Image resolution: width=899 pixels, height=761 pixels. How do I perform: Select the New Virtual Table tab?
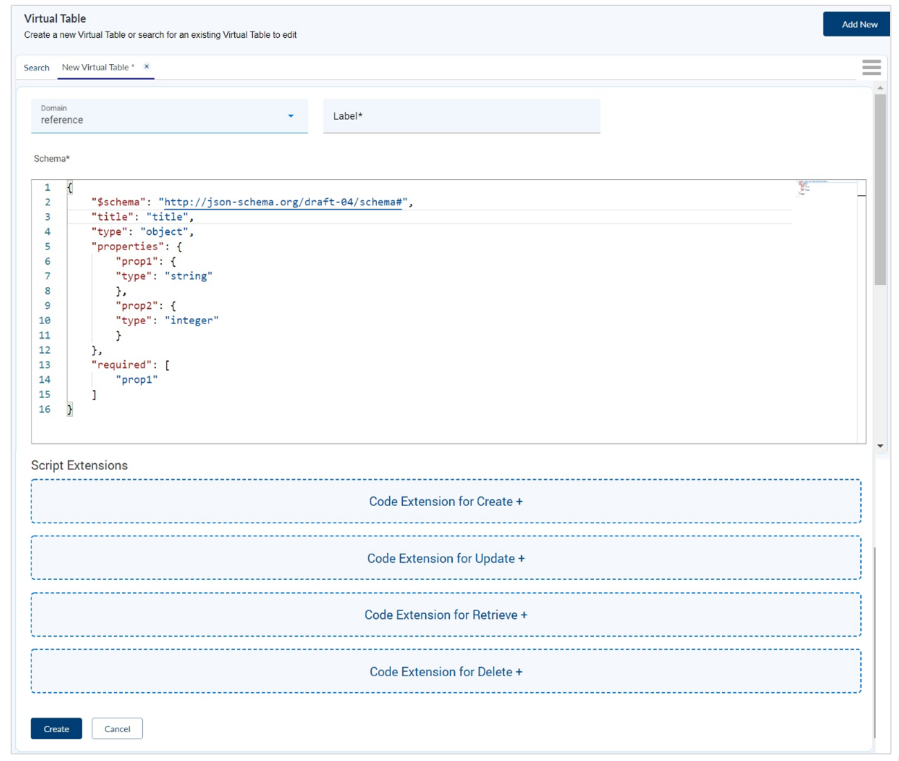tap(97, 68)
